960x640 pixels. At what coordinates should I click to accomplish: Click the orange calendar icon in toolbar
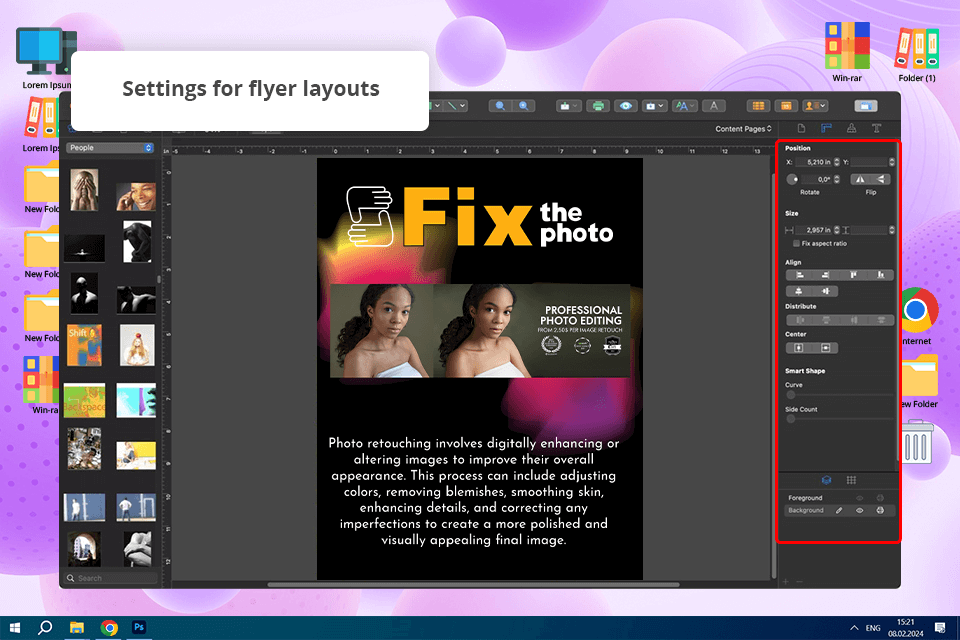click(x=786, y=106)
